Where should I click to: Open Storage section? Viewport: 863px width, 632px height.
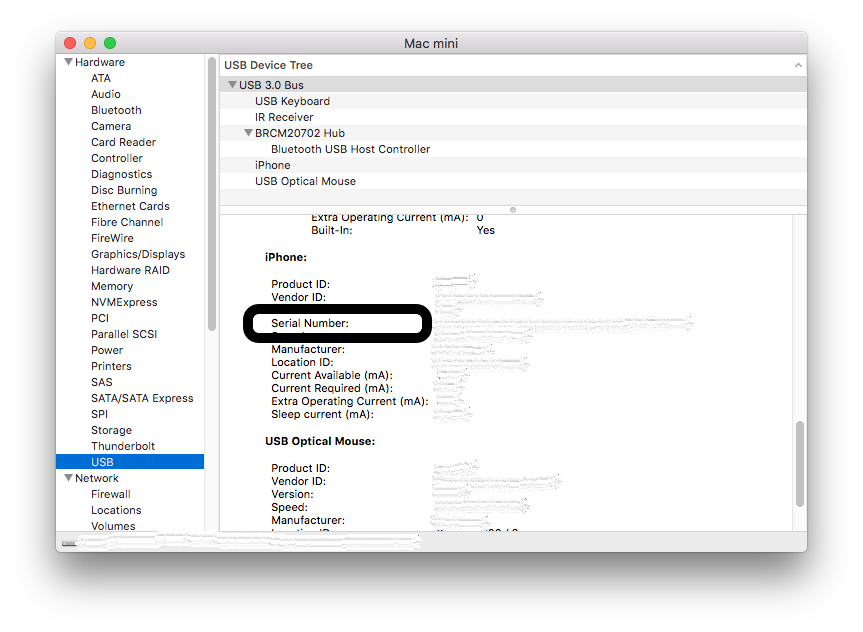click(111, 429)
